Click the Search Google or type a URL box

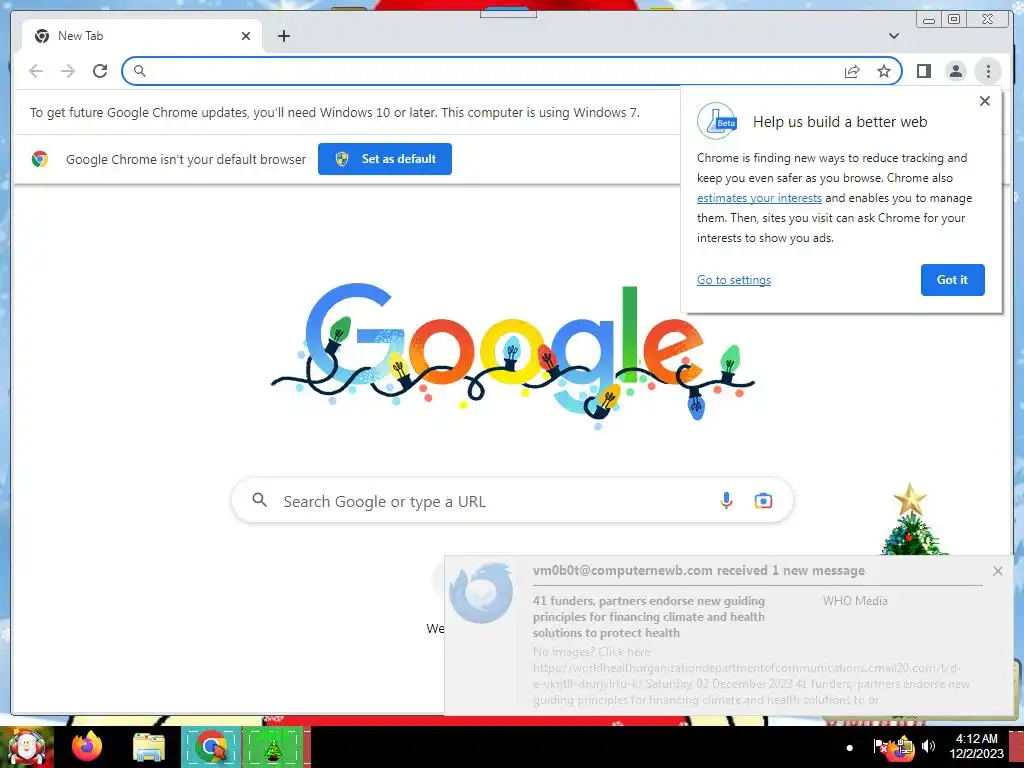coord(512,501)
